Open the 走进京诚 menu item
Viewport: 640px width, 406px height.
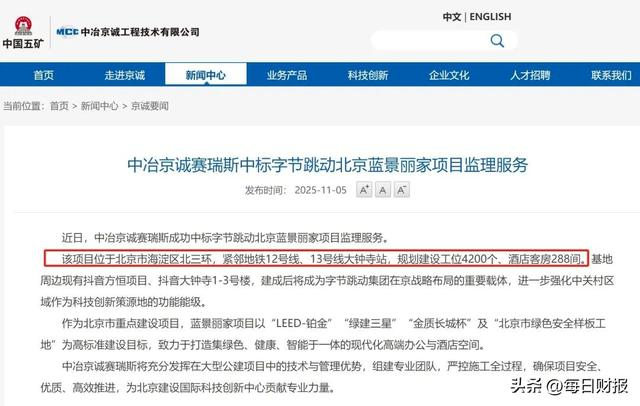click(124, 75)
